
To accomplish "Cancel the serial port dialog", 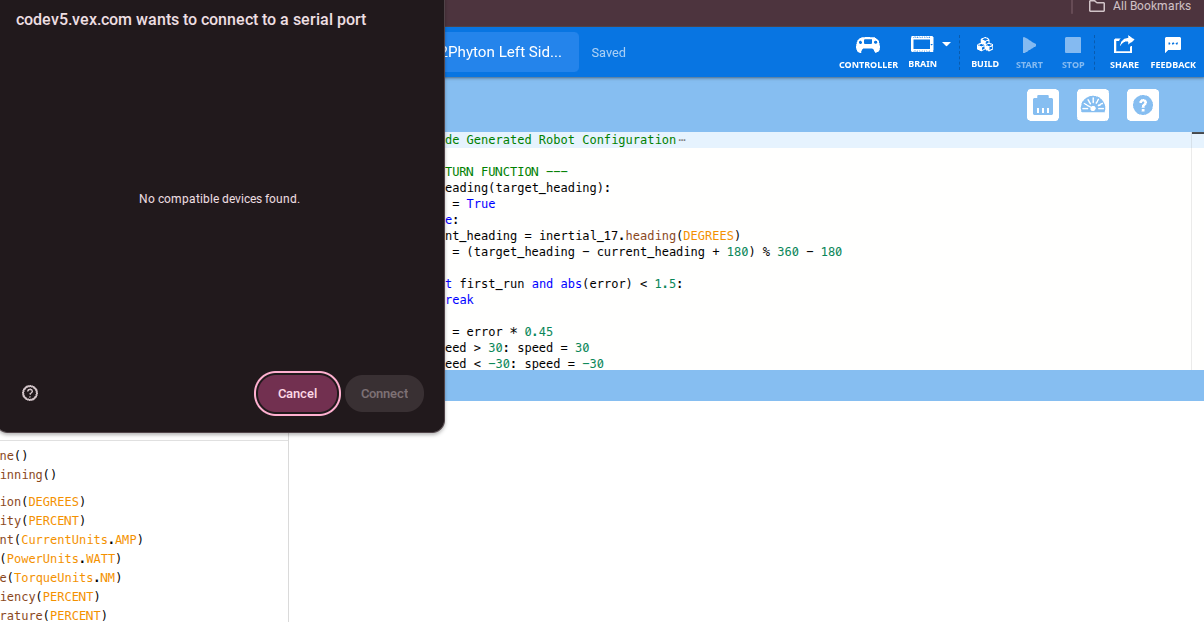I will 298,393.
